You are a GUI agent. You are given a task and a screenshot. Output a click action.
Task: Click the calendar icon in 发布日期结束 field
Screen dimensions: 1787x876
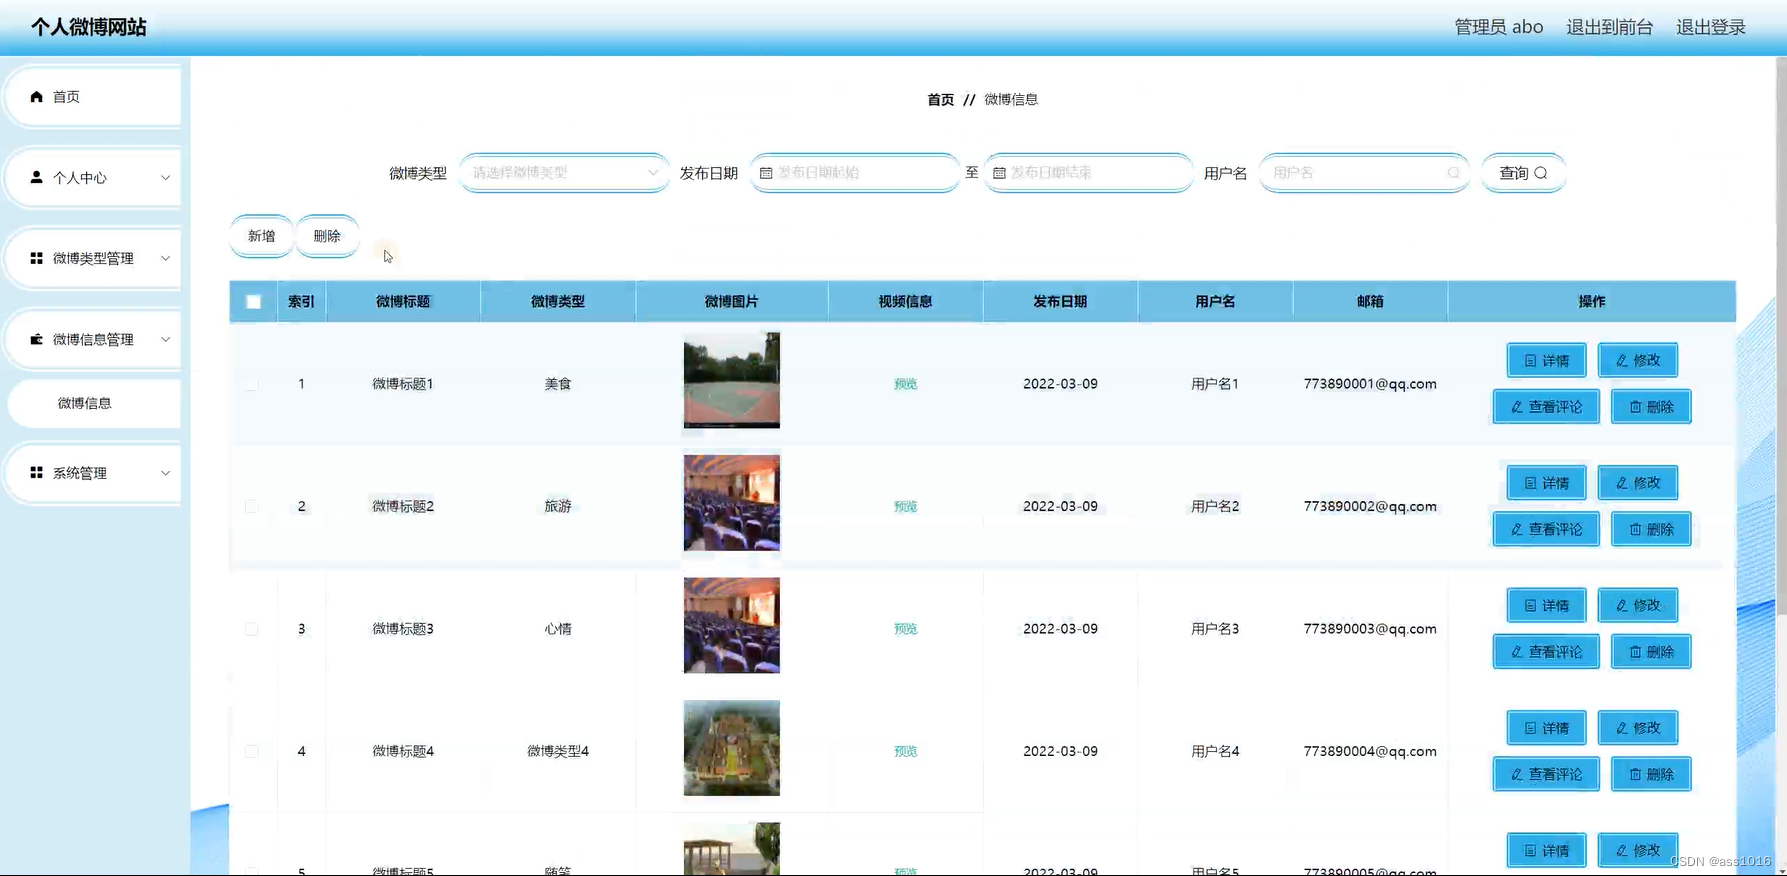click(999, 173)
